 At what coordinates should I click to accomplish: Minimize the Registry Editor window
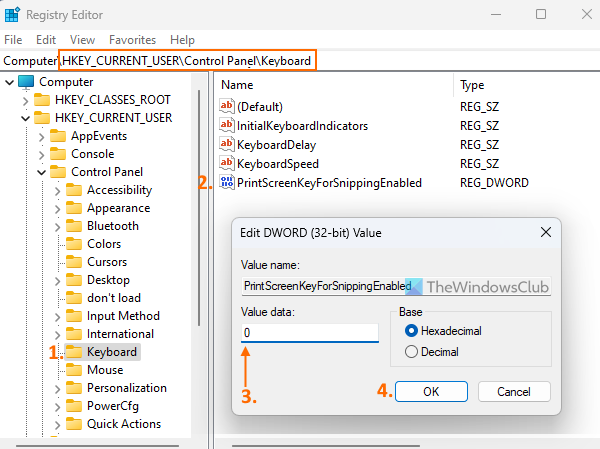click(496, 15)
